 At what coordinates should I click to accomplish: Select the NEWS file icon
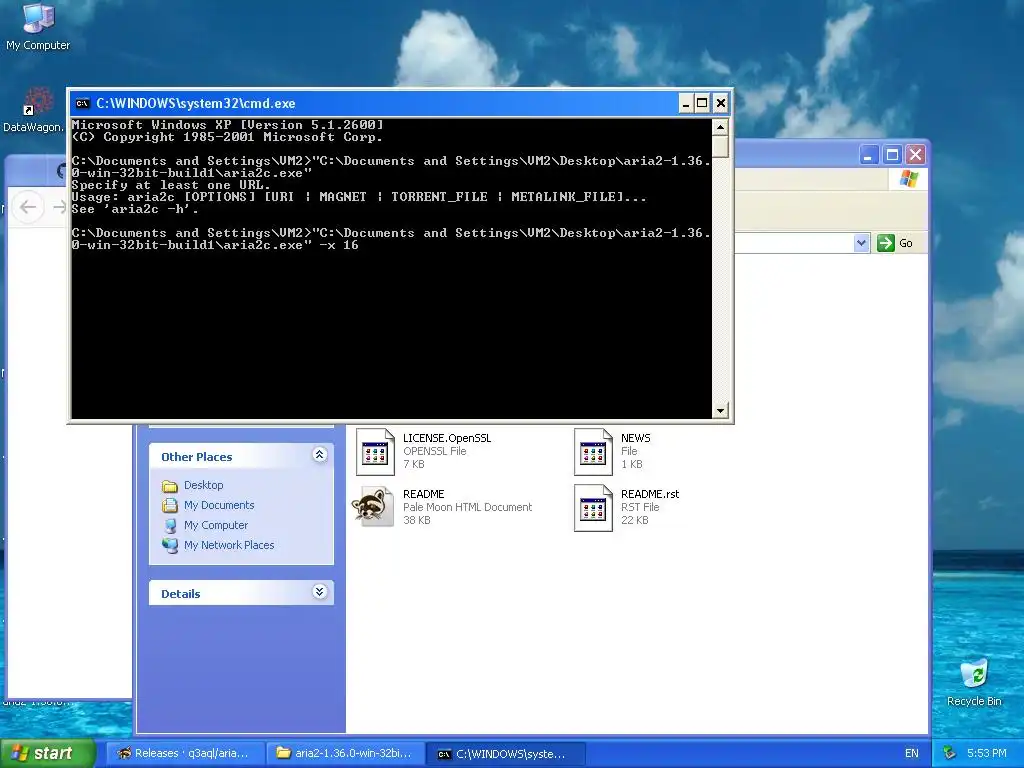coord(593,451)
